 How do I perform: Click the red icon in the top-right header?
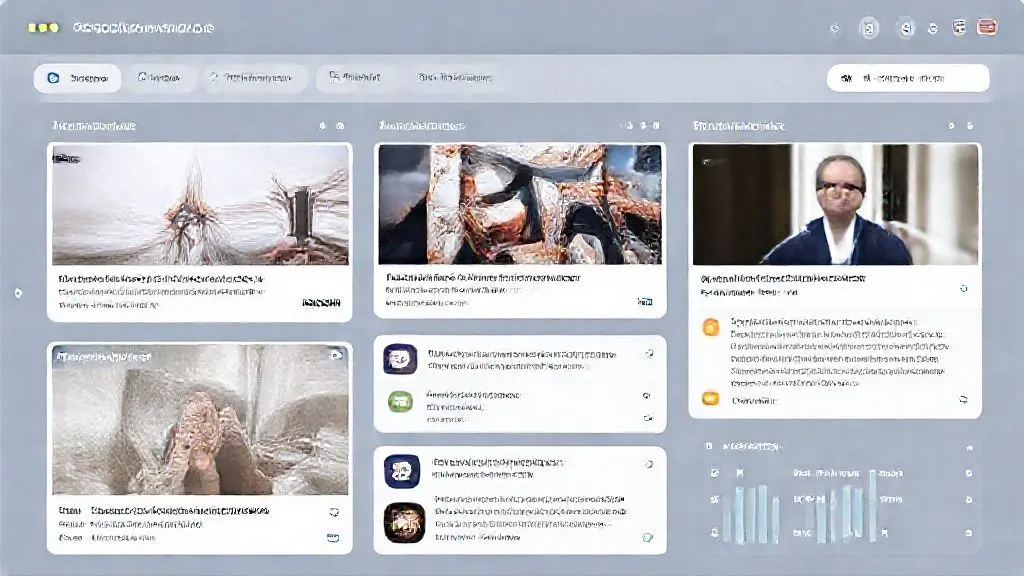(x=986, y=28)
